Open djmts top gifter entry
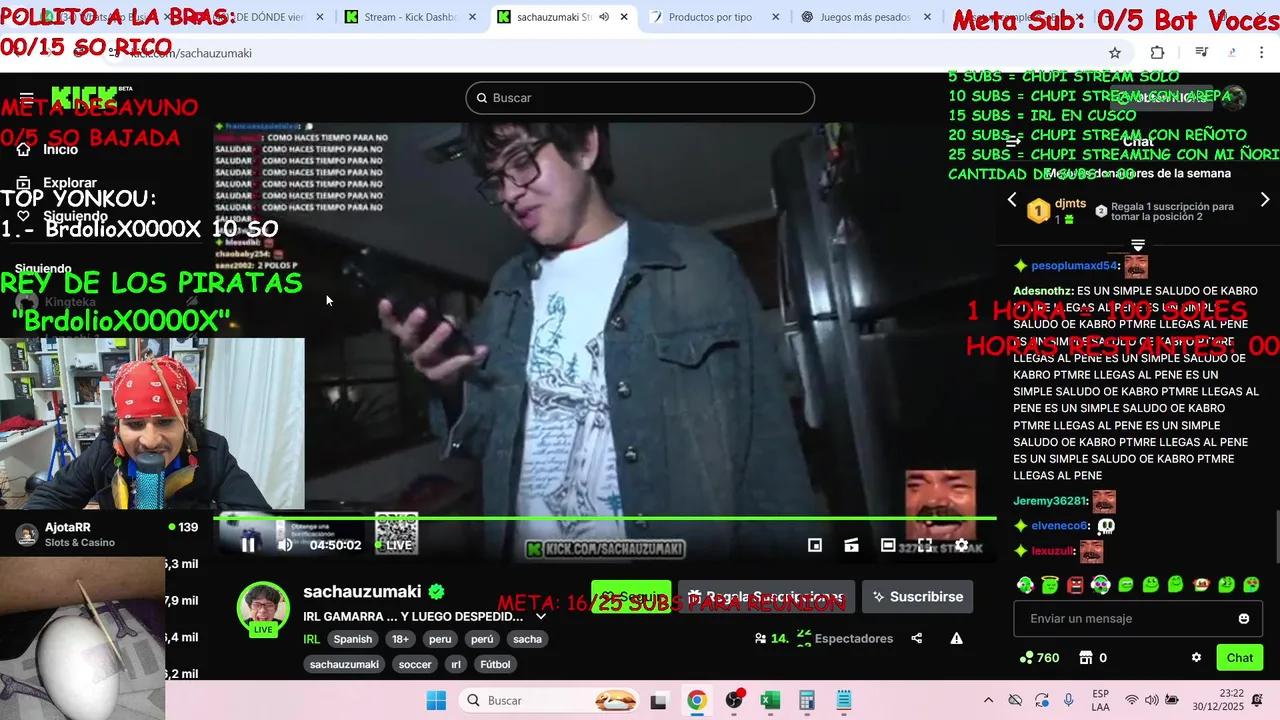1280x720 pixels. point(1058,211)
